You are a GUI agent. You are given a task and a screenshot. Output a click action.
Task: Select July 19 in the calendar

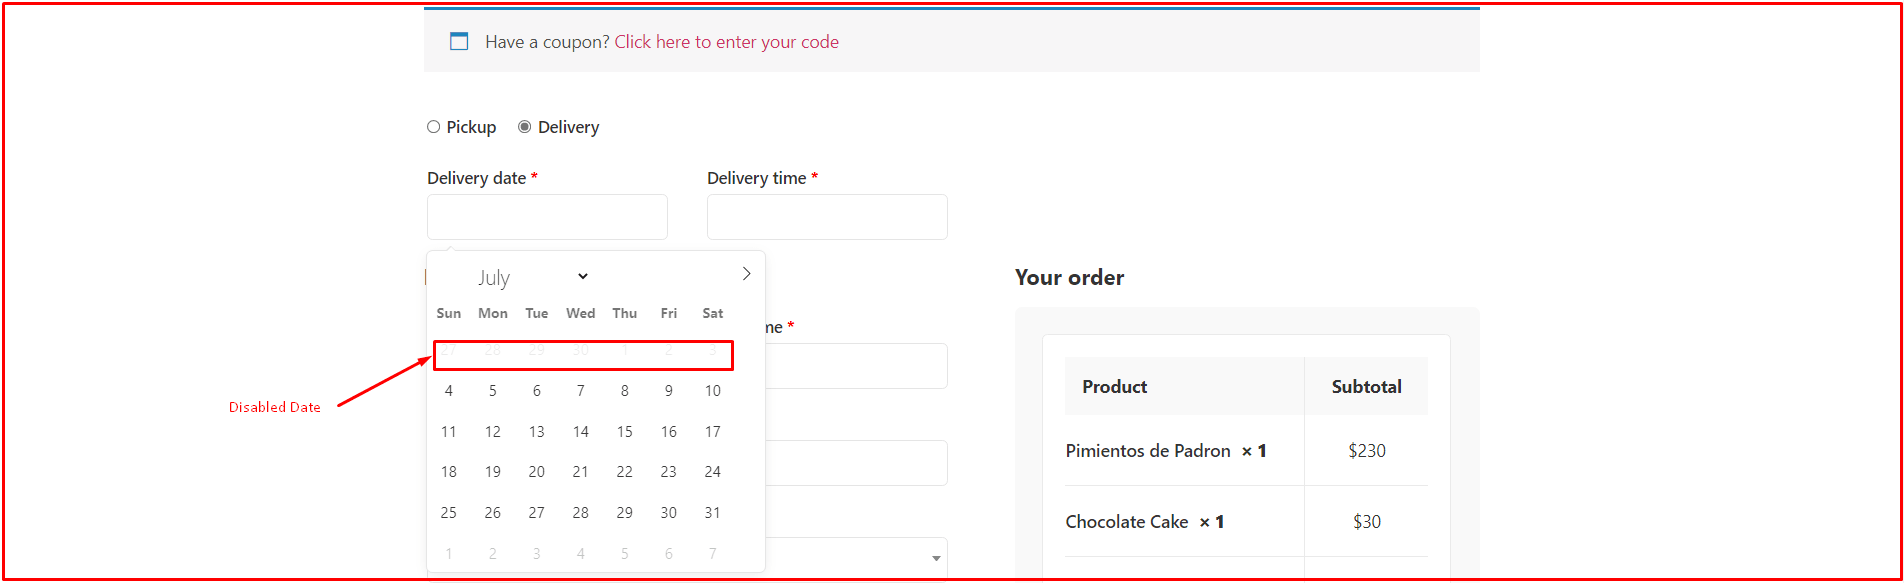(493, 472)
